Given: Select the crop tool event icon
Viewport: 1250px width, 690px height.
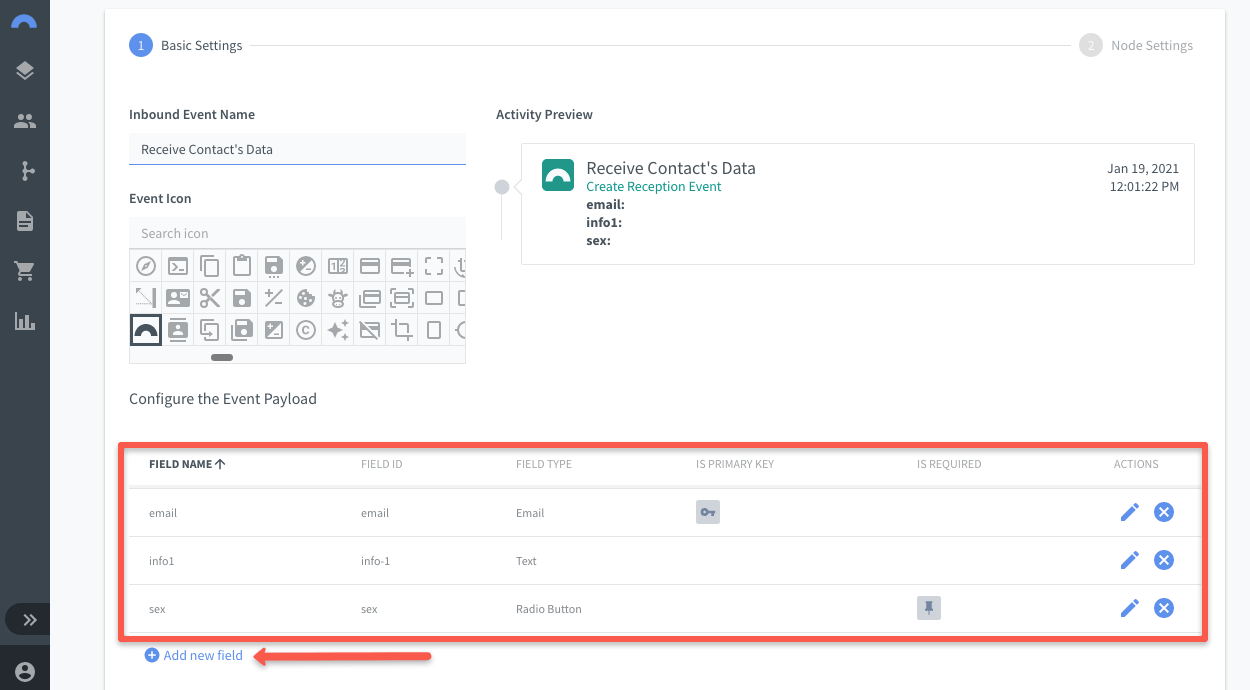Looking at the screenshot, I should [402, 330].
